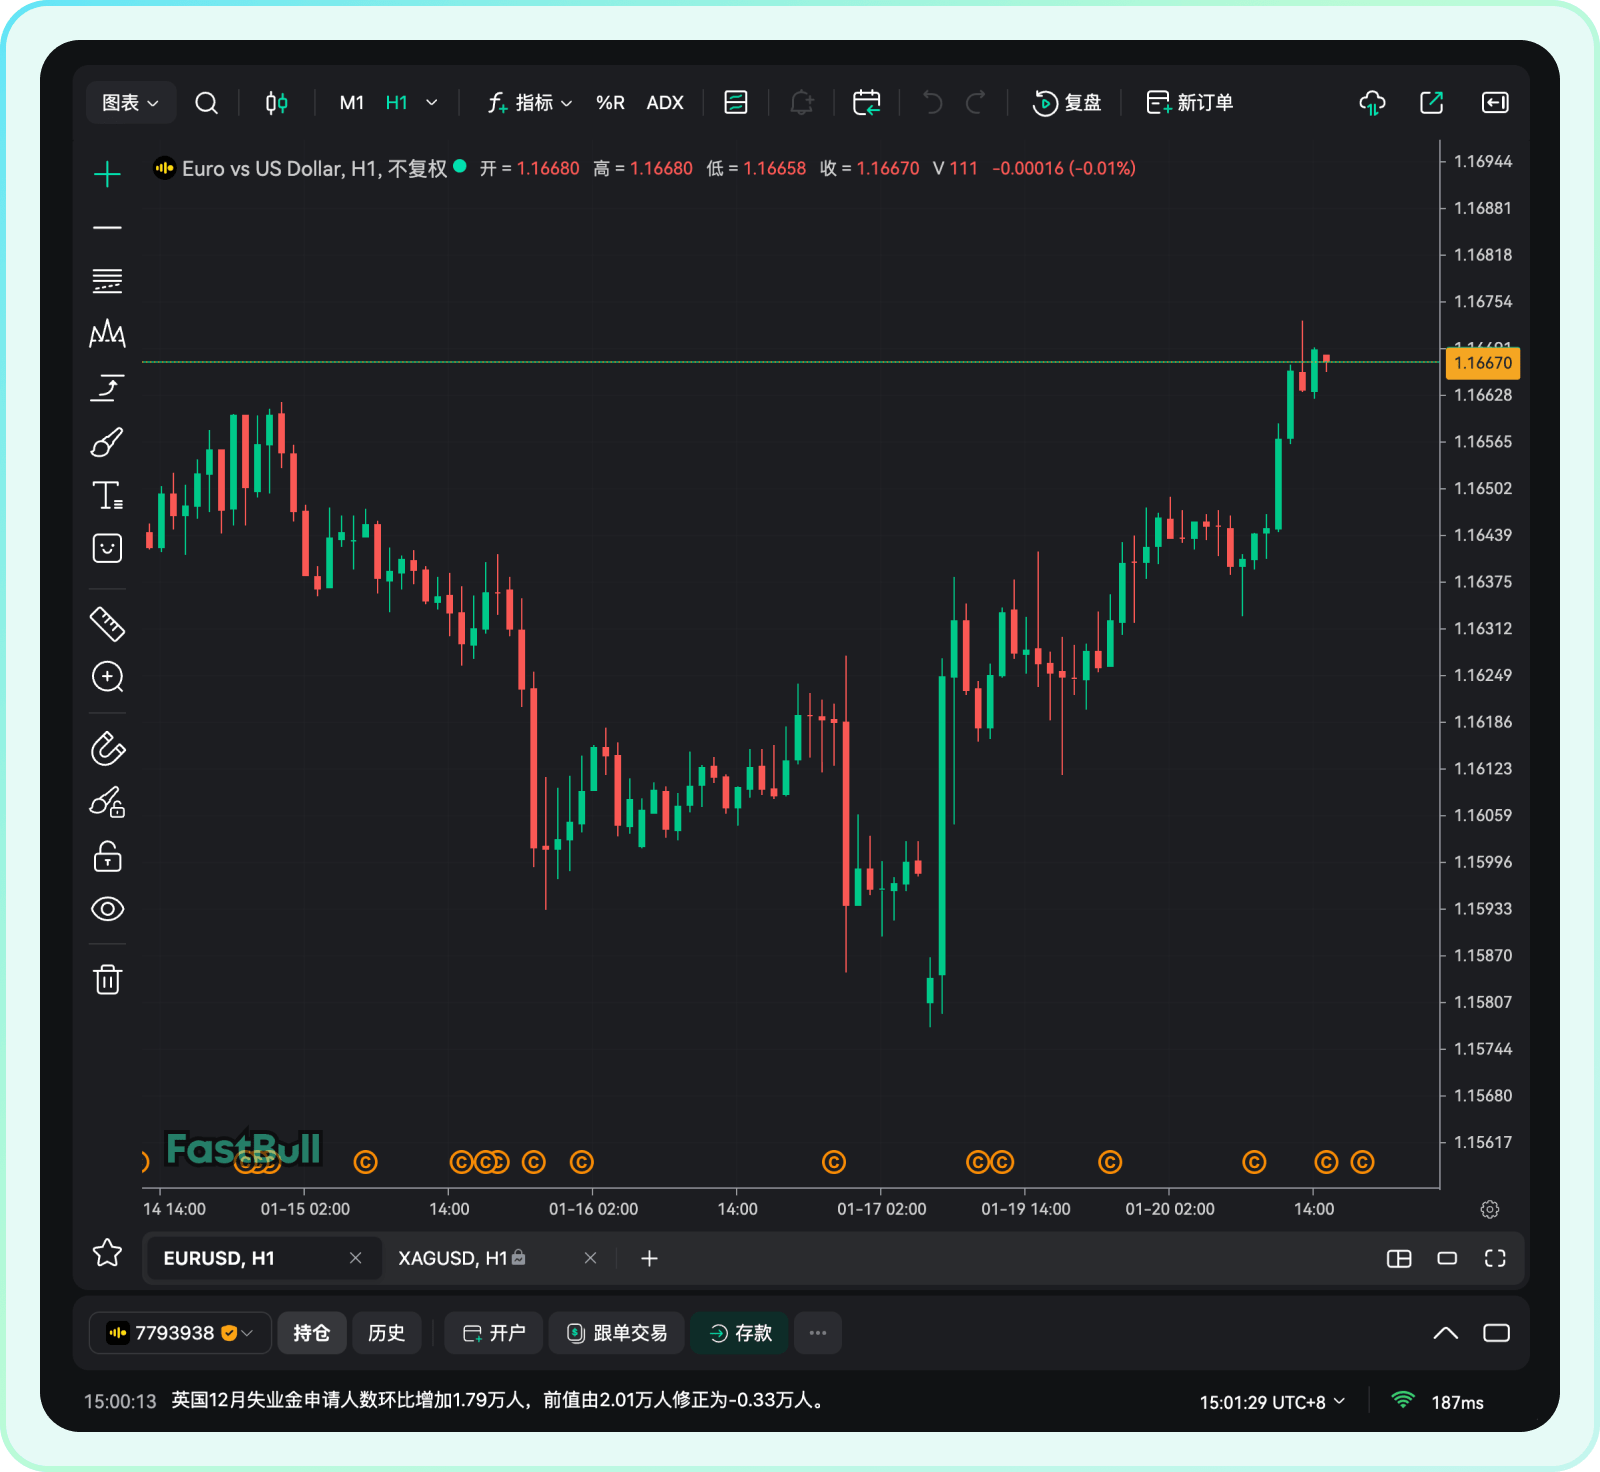
Task: Click the trash icon to delete drawings
Action: coord(107,979)
